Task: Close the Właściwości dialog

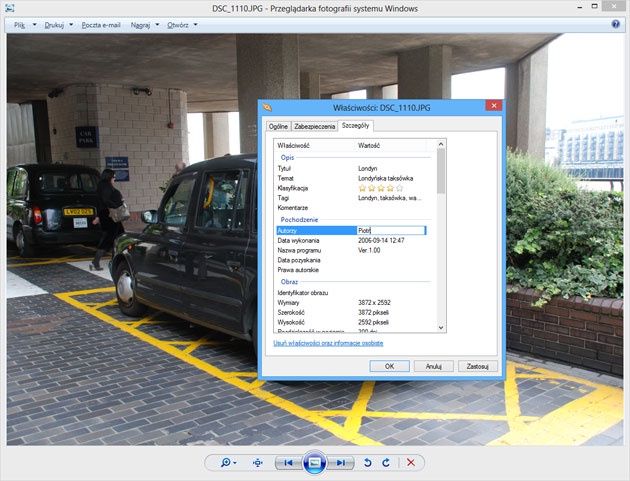Action: pos(494,106)
